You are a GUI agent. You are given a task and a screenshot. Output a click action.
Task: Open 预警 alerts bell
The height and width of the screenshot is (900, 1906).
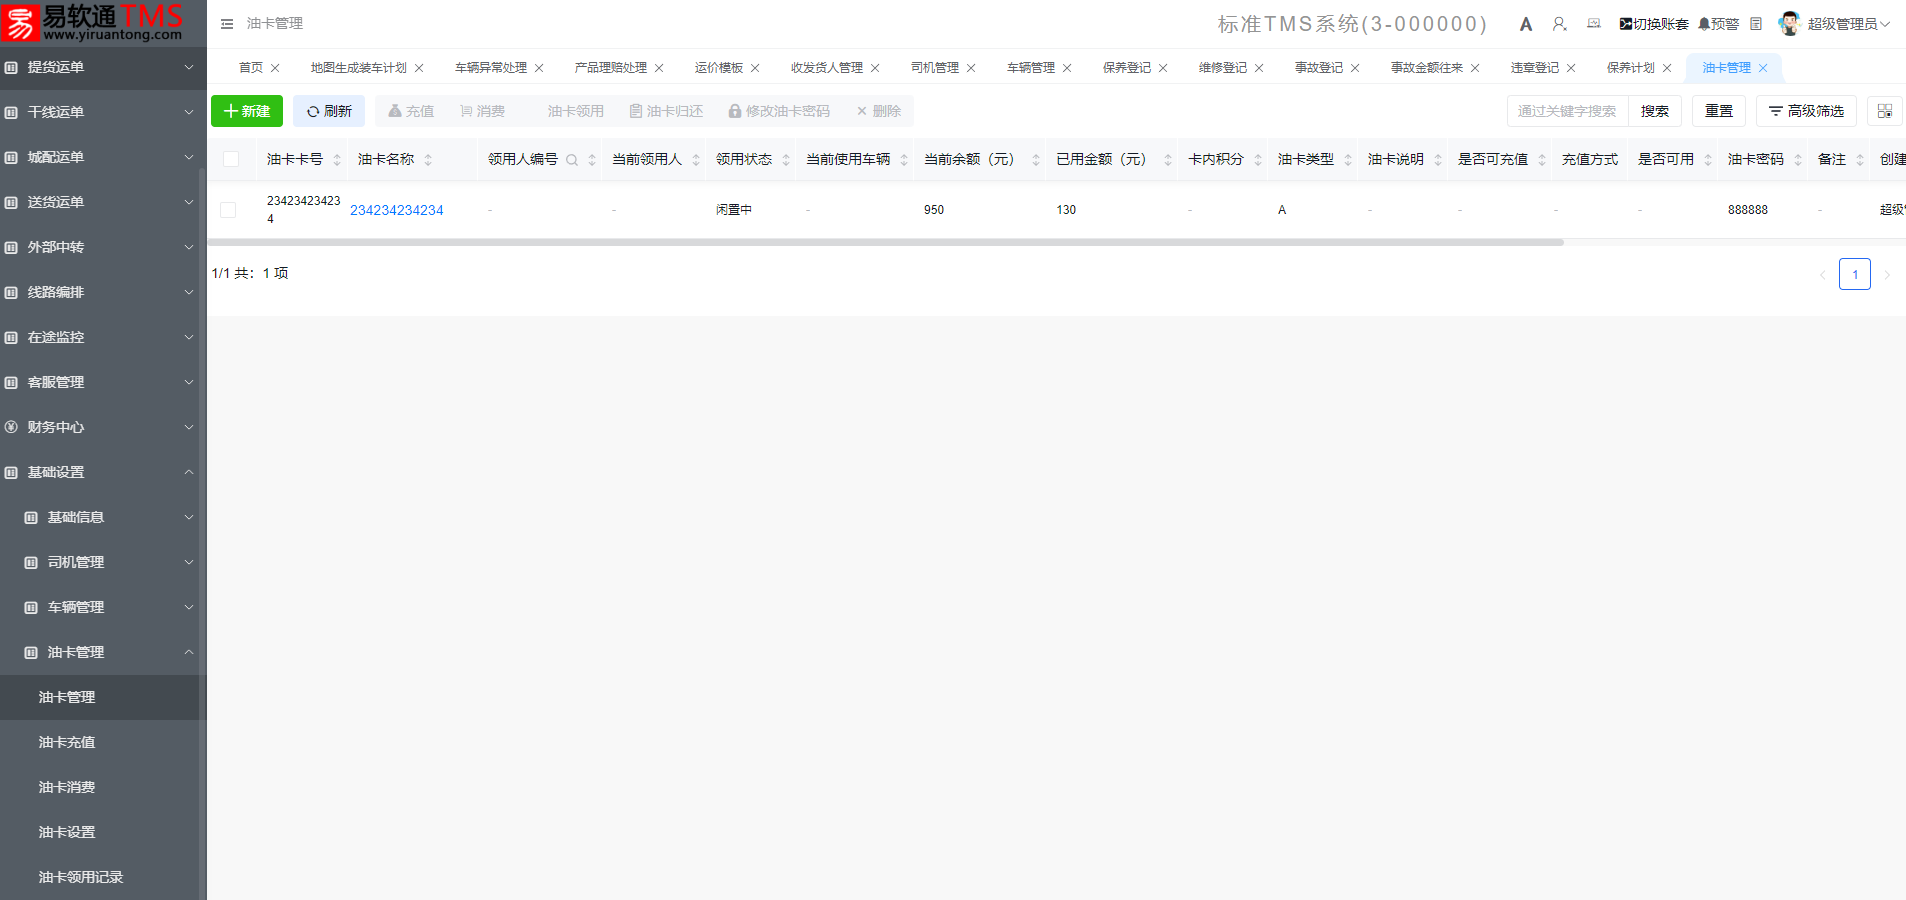(1718, 24)
